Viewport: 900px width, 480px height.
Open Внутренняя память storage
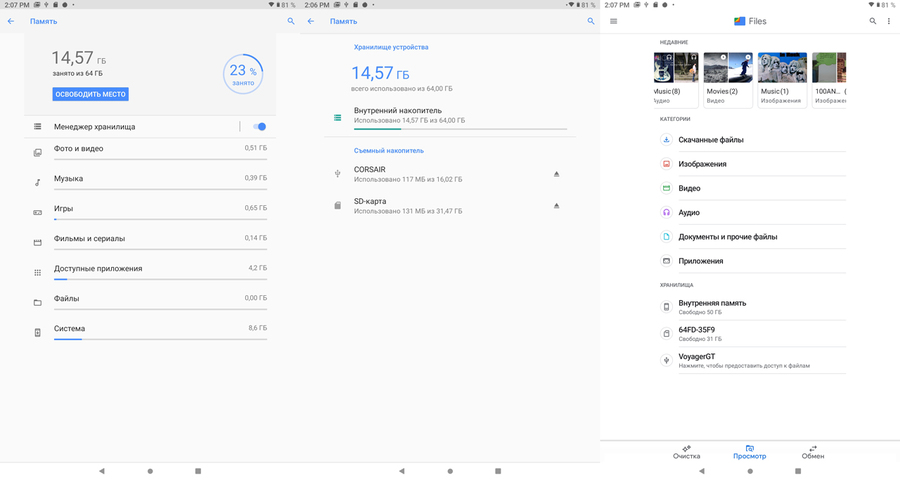(752, 307)
